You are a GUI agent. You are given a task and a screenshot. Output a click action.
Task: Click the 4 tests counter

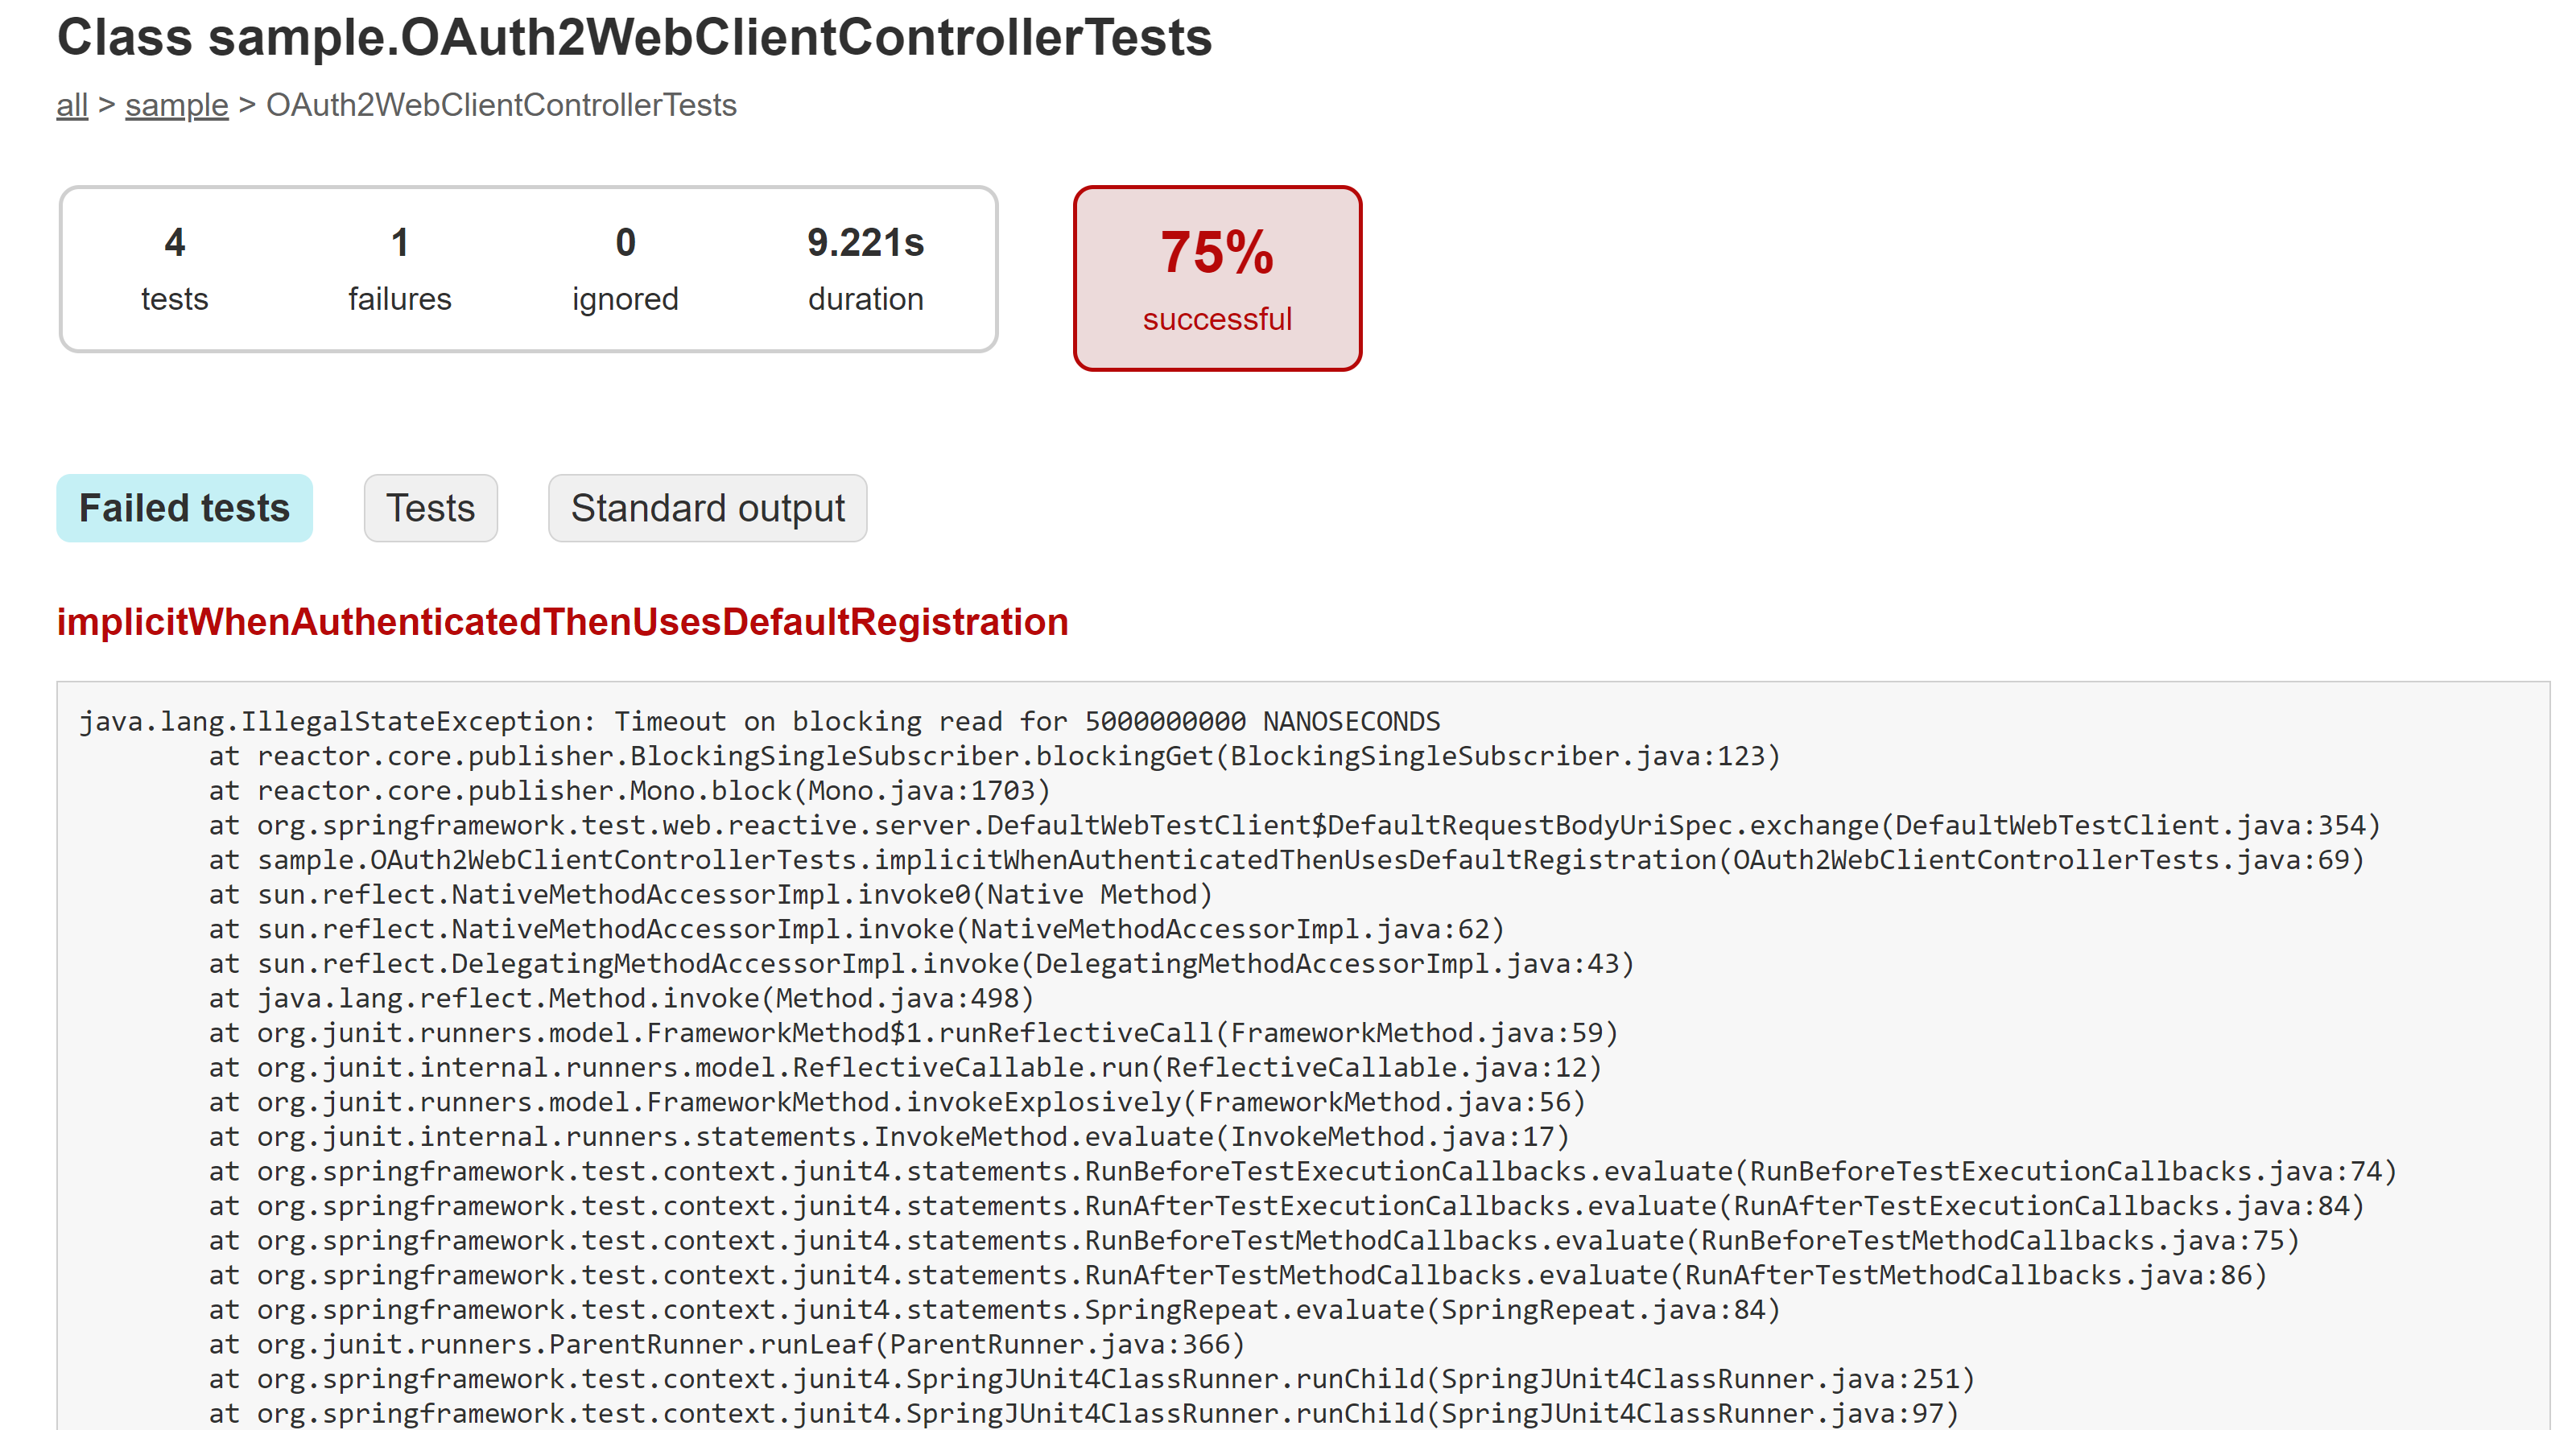click(x=174, y=268)
